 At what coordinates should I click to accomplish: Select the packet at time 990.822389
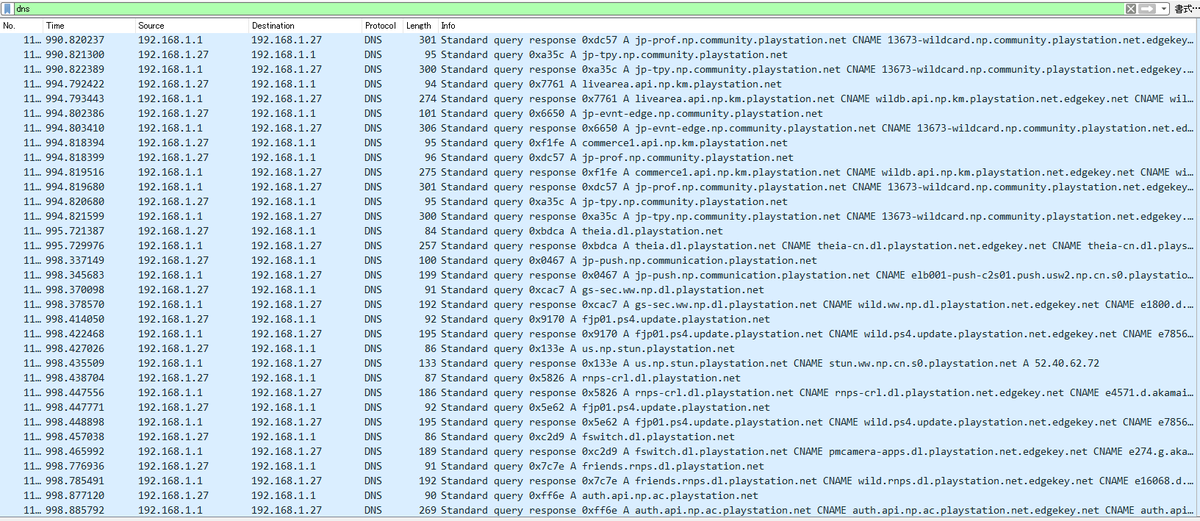[x=596, y=69]
